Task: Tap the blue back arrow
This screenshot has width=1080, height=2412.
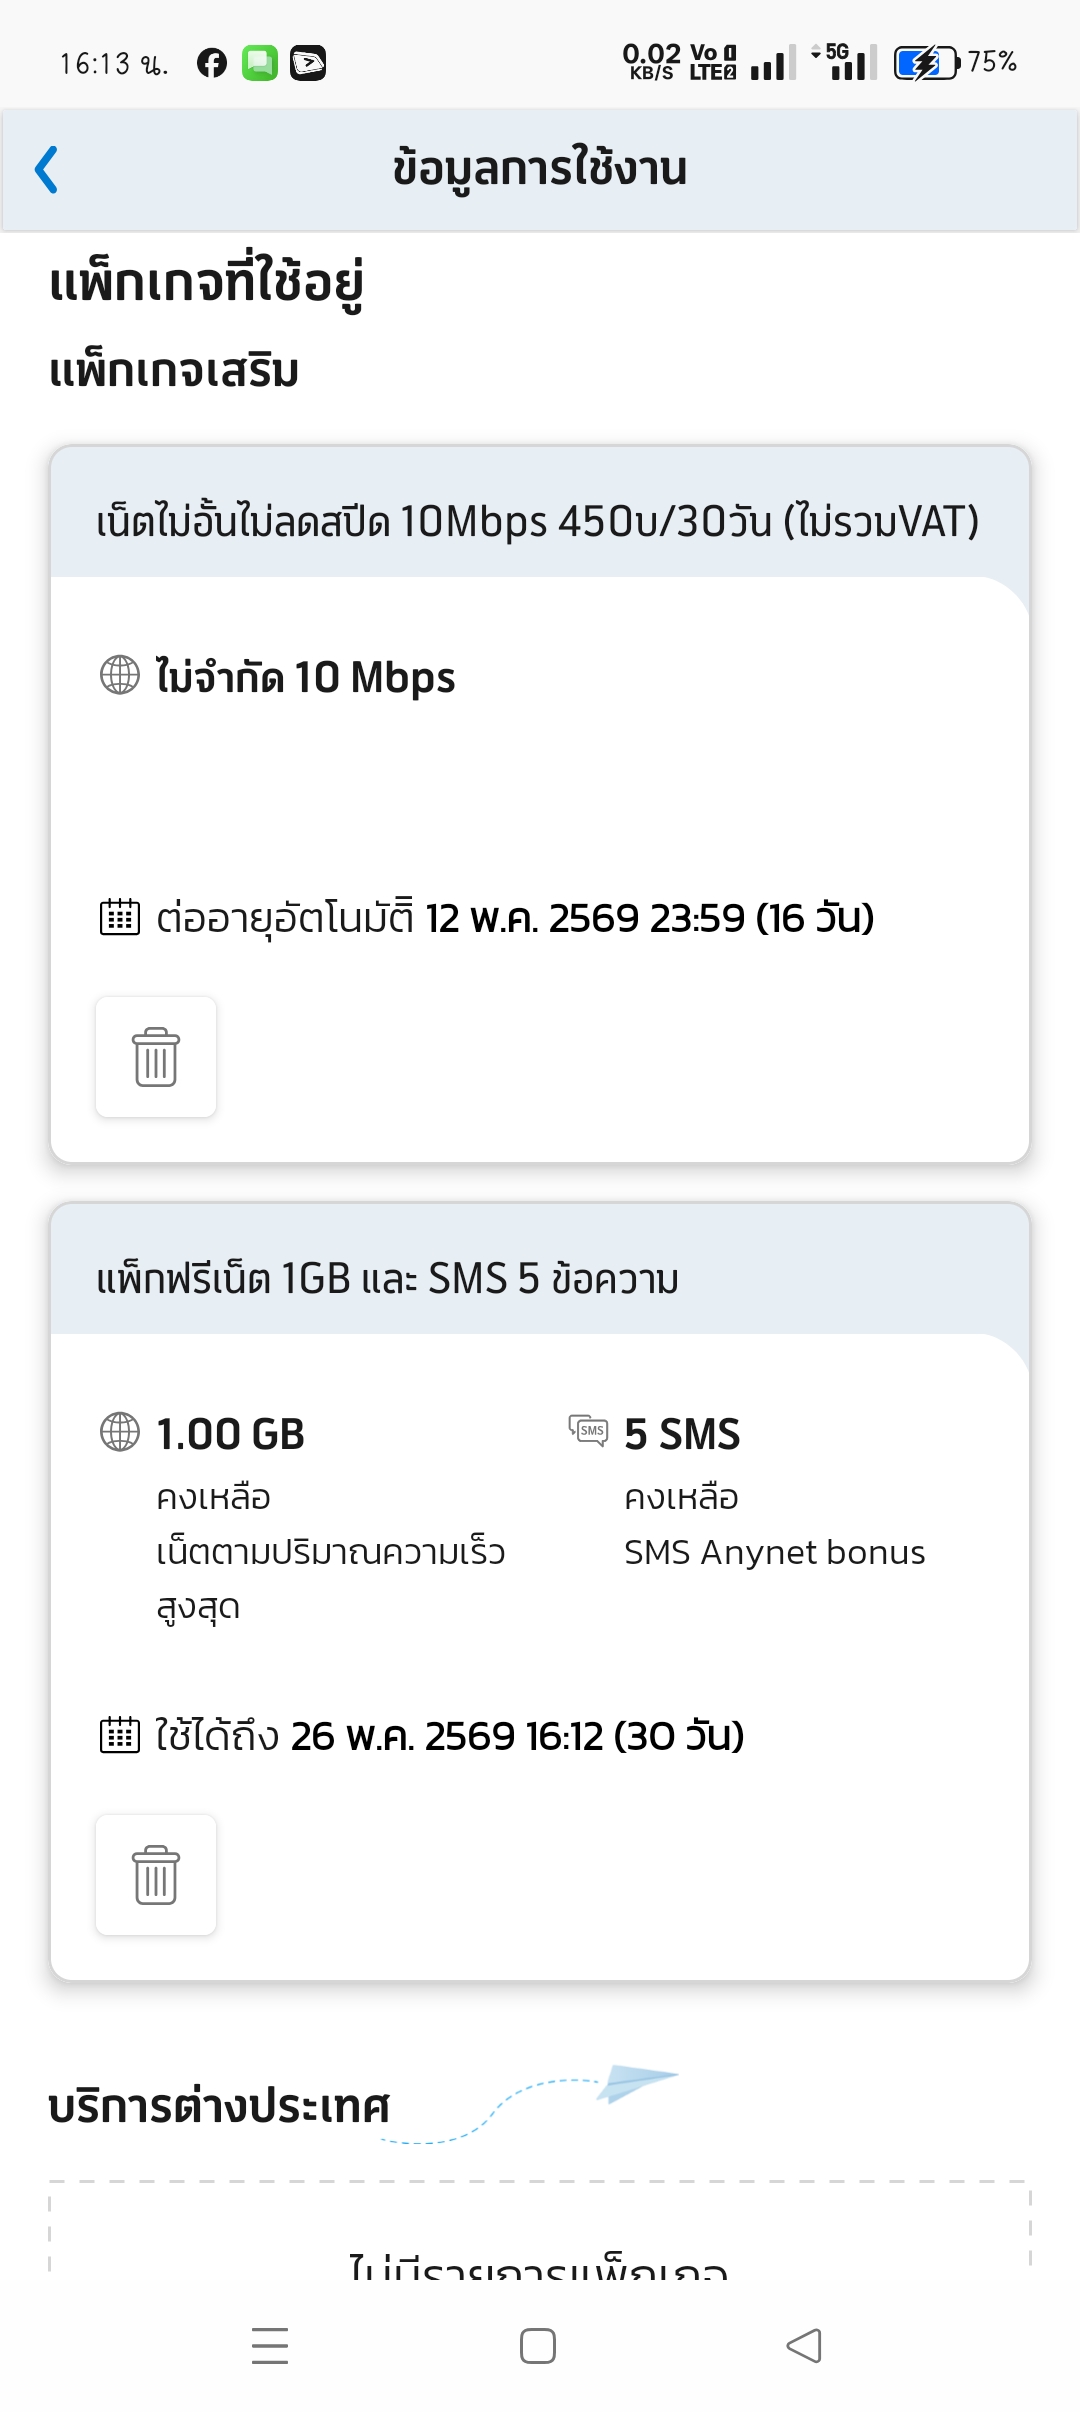Action: [x=46, y=169]
